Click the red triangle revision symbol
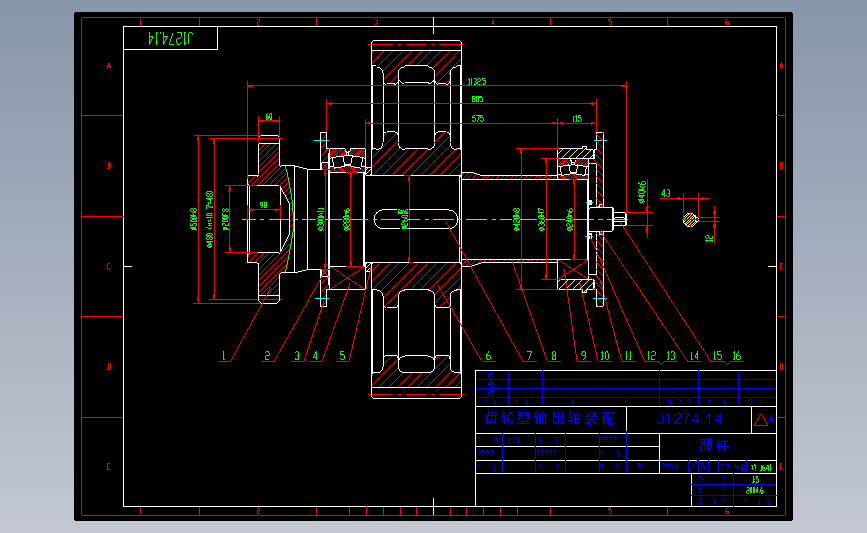Image resolution: width=867 pixels, height=533 pixels. click(x=761, y=420)
